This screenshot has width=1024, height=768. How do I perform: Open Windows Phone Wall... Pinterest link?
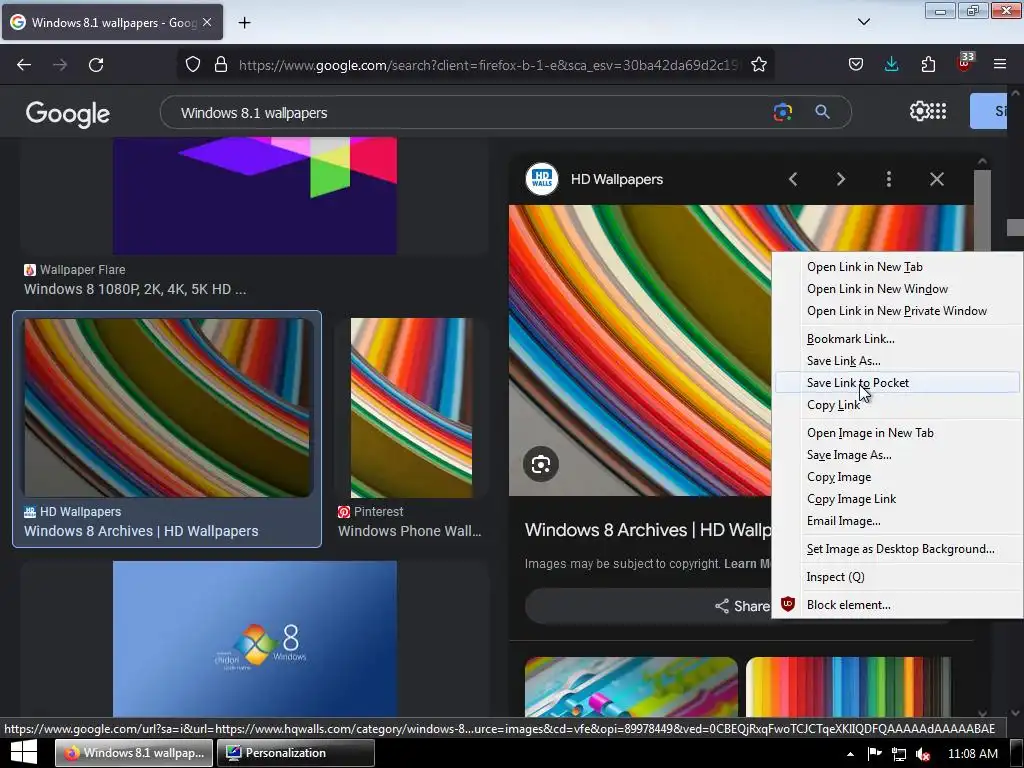pos(409,531)
